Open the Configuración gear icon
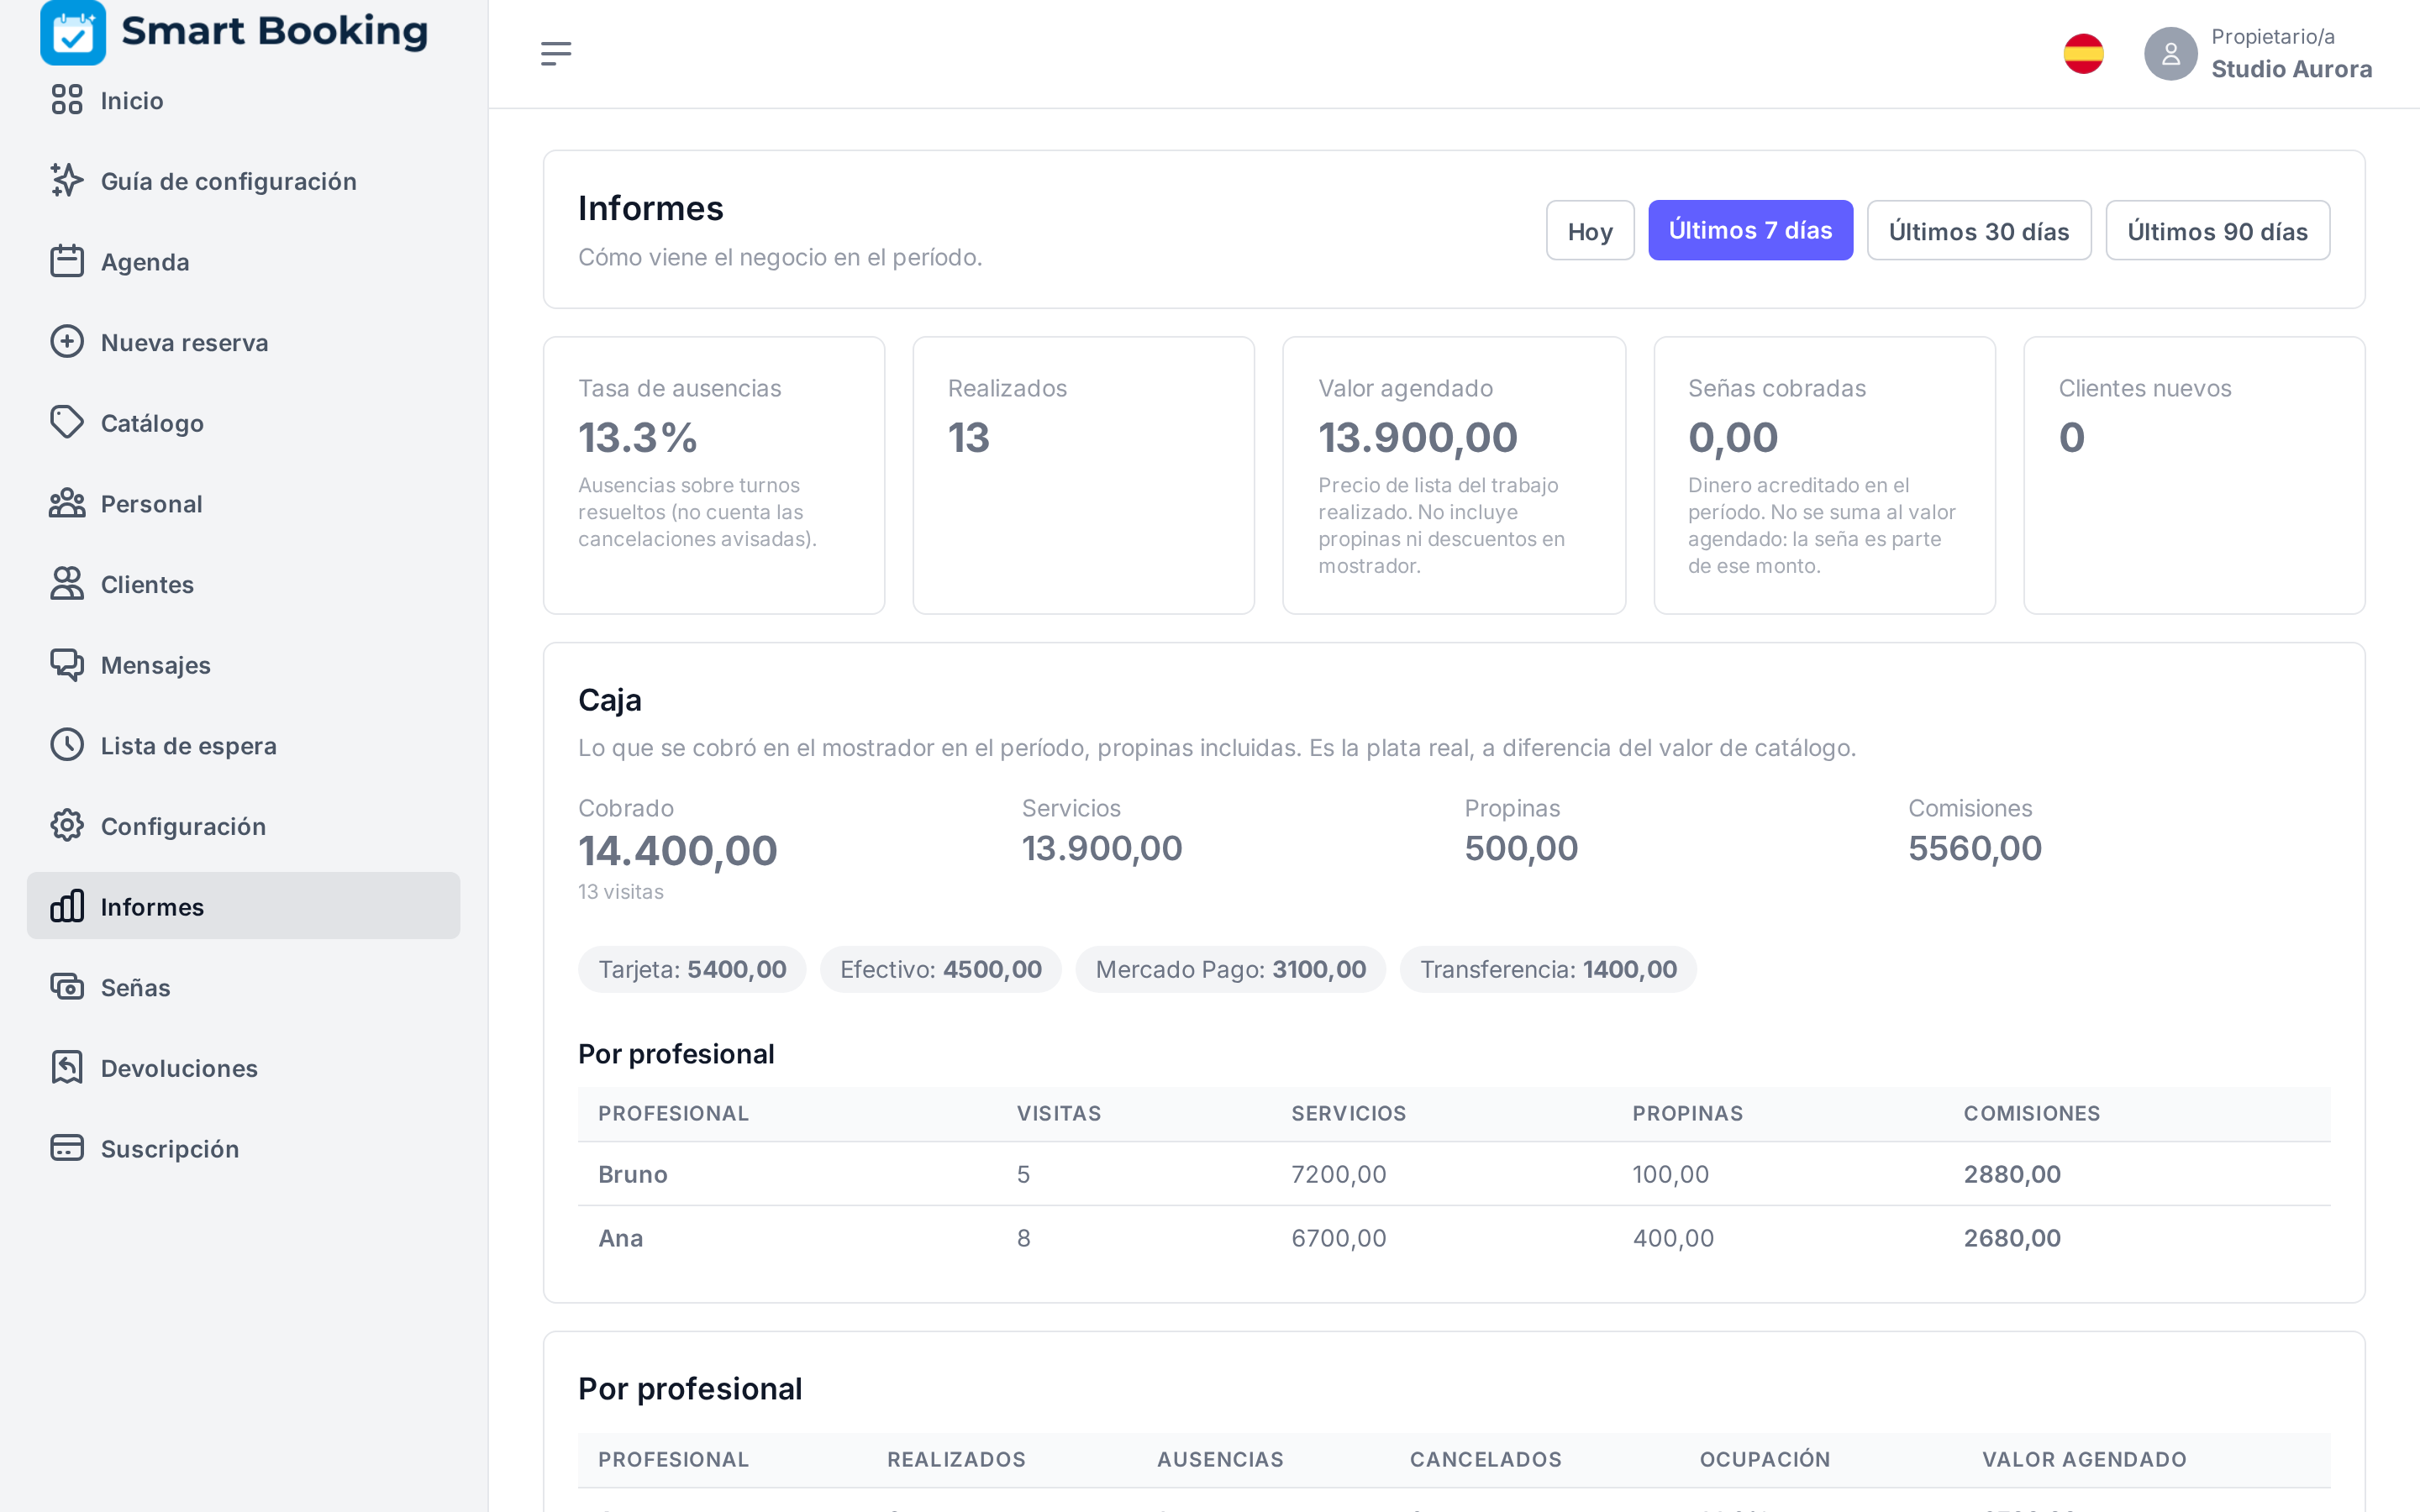The width and height of the screenshot is (2420, 1512). pyautogui.click(x=67, y=826)
